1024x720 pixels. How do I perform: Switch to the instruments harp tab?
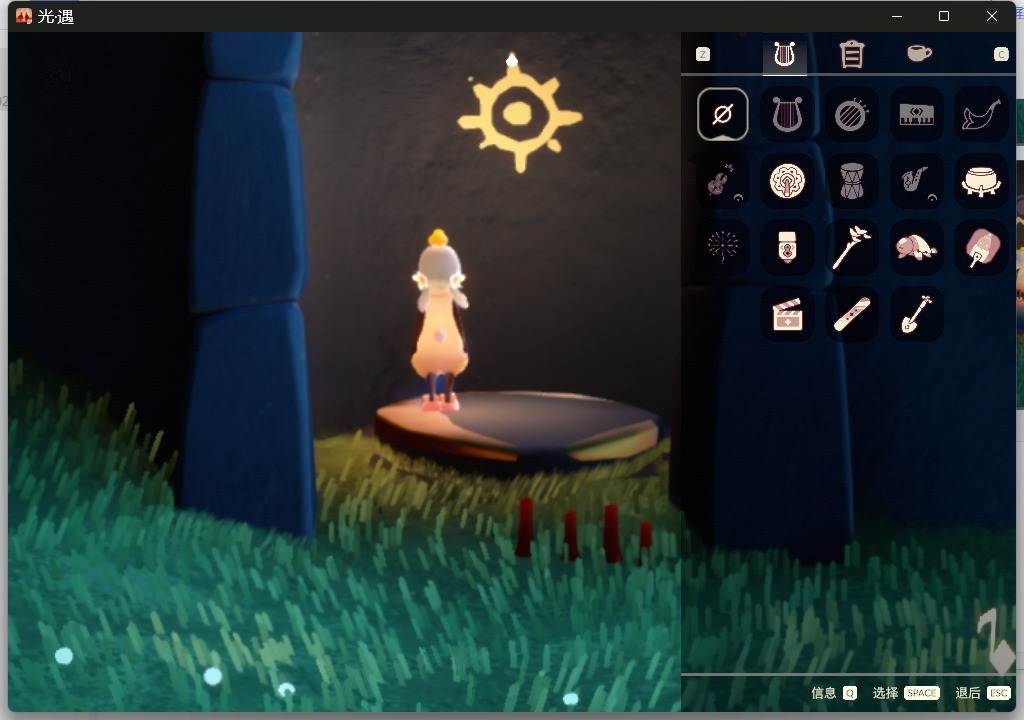click(784, 54)
